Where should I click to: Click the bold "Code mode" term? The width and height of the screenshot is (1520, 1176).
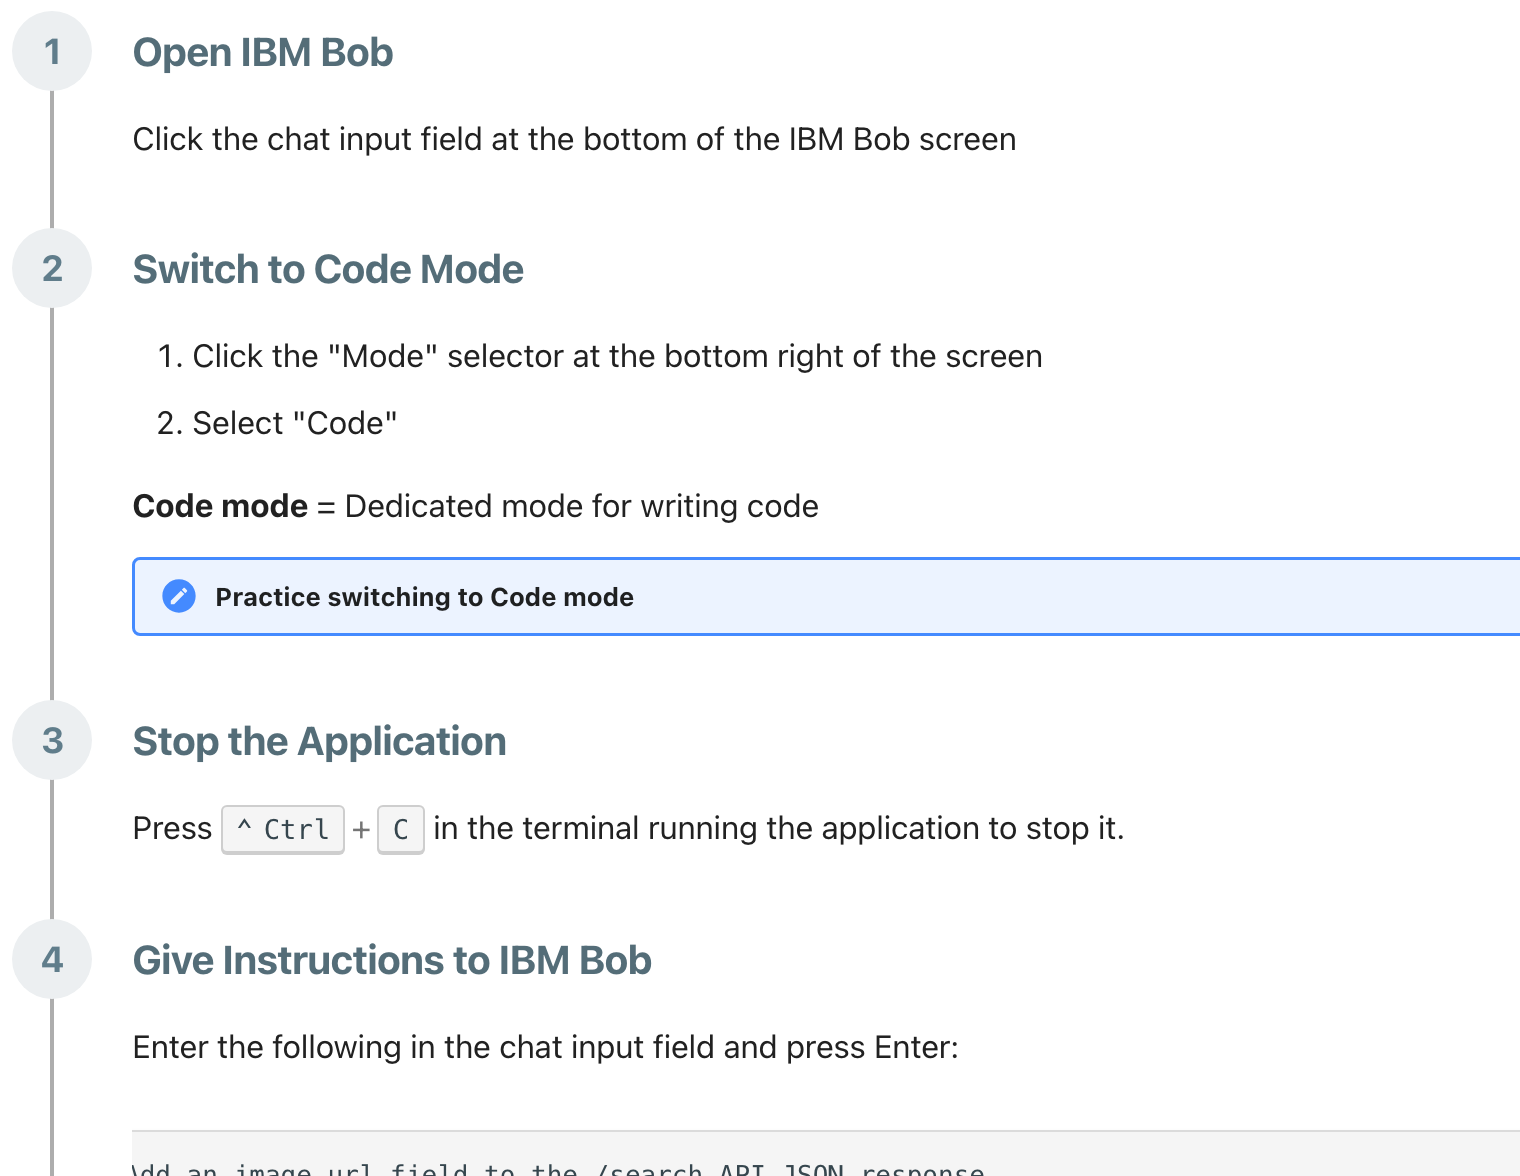[220, 506]
